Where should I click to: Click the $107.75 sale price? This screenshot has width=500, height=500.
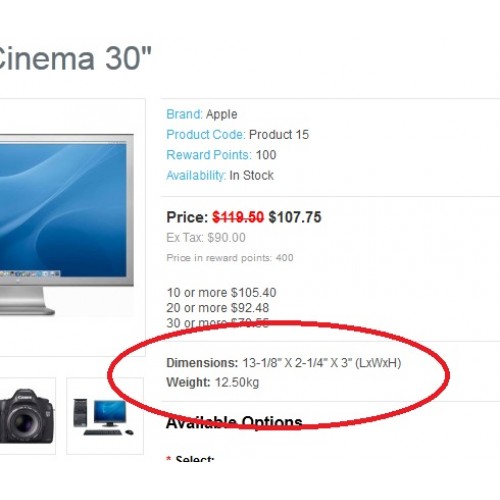[295, 217]
